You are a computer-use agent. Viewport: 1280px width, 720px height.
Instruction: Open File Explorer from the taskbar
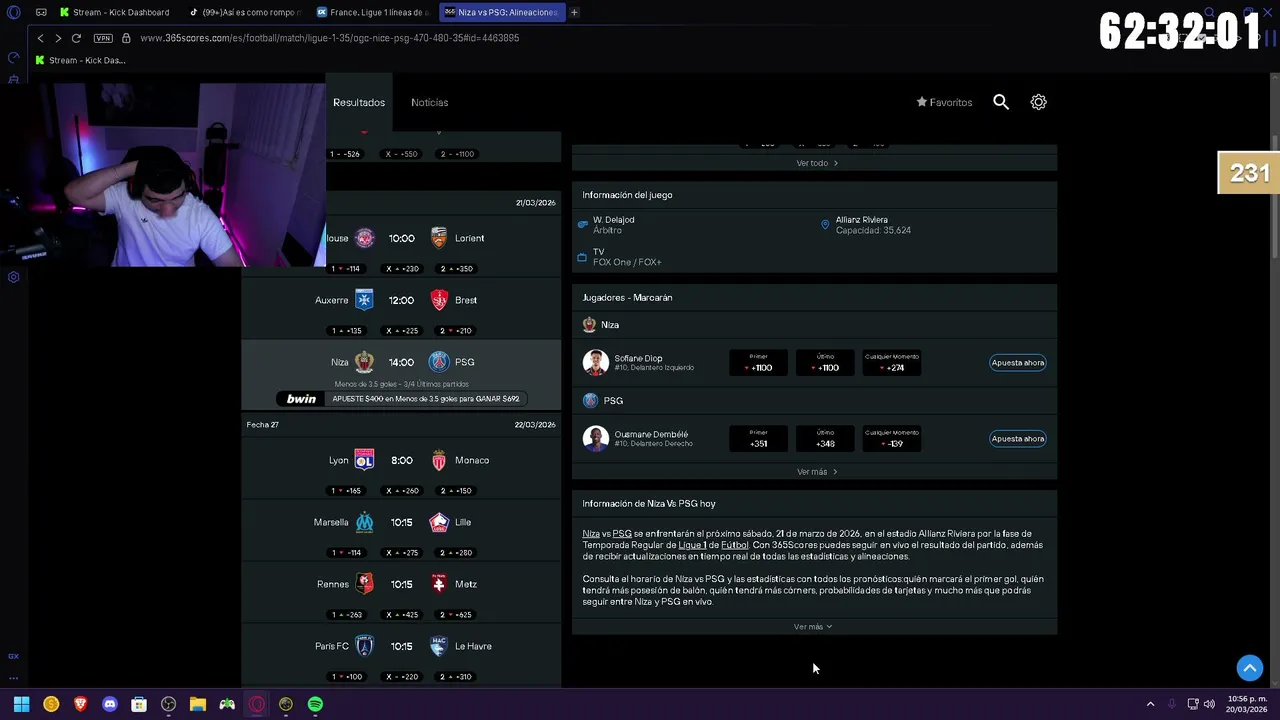[198, 704]
